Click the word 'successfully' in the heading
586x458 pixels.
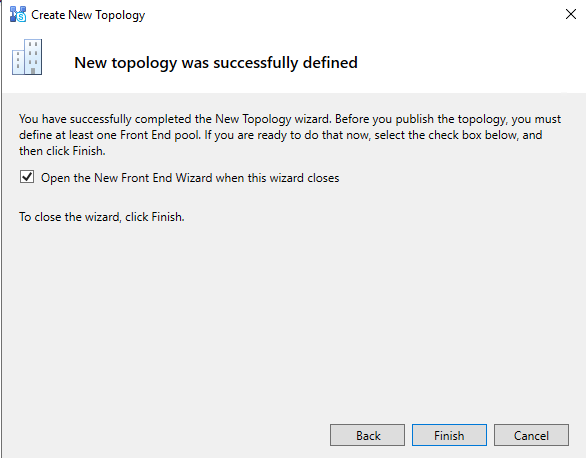tap(255, 63)
